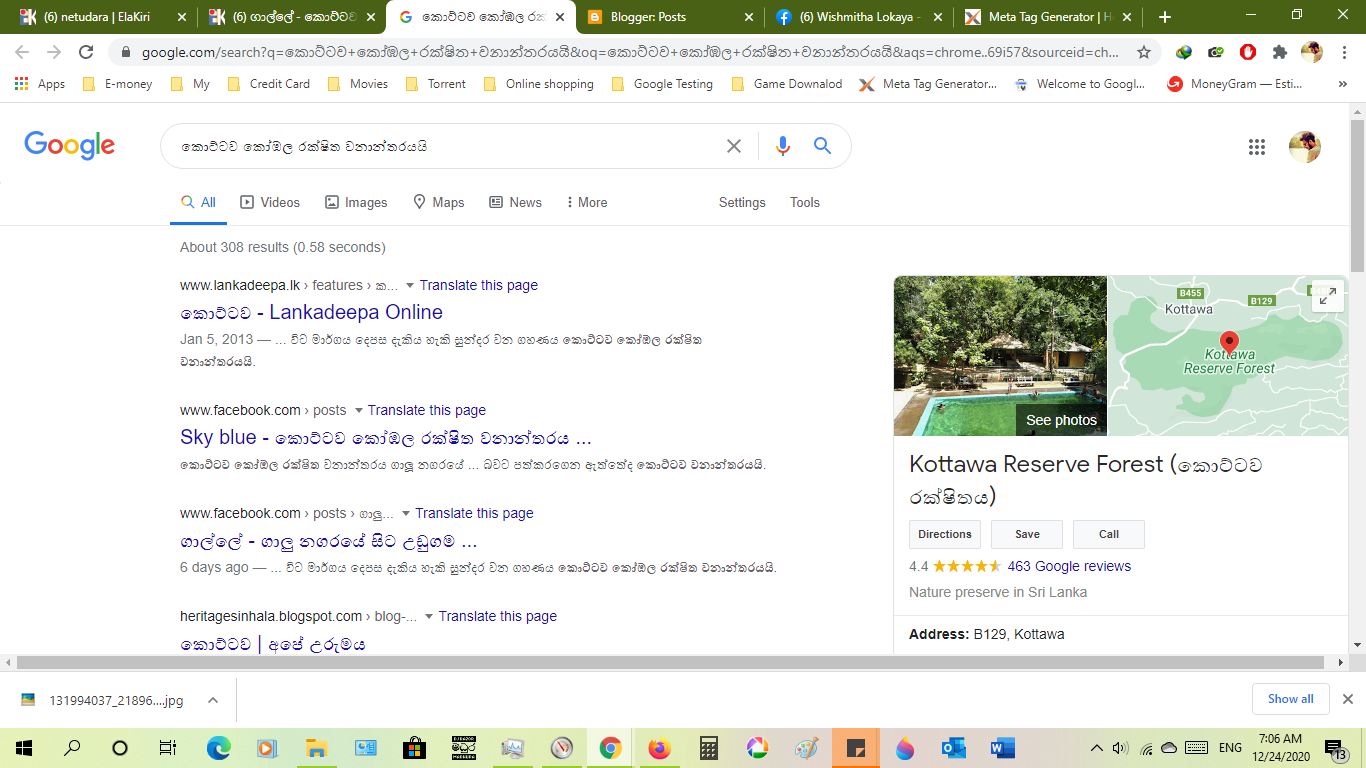Go to the Google homepage via the logo
The image size is (1366, 768).
coord(70,146)
